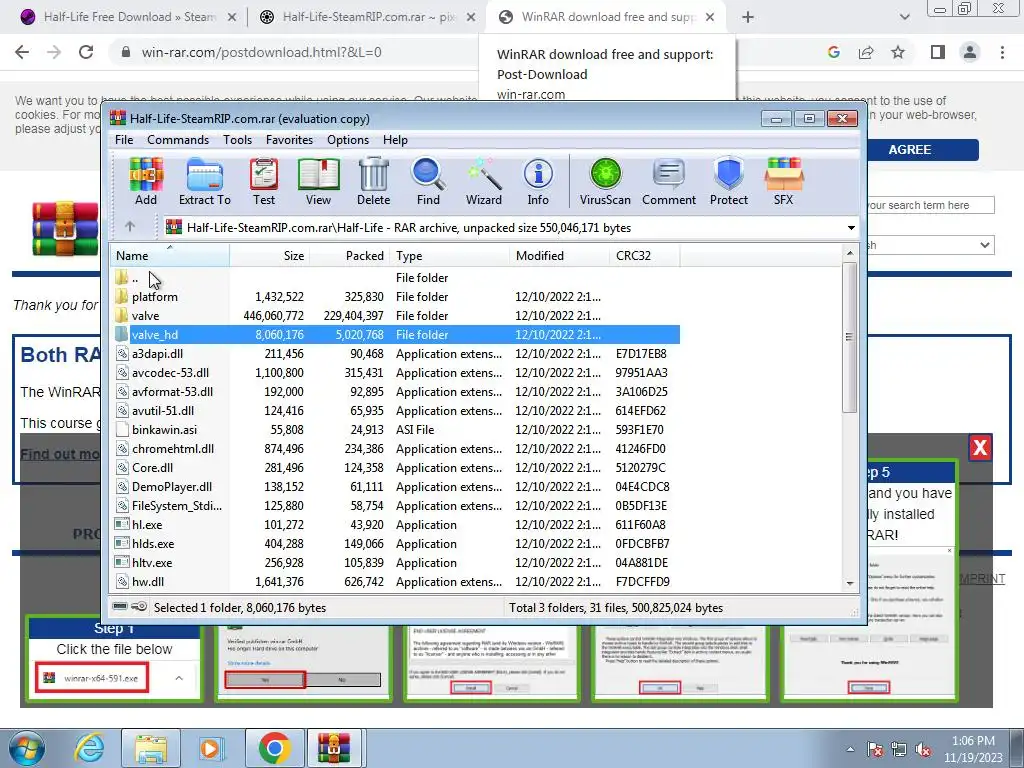Open Windows Explorer from the taskbar
The image size is (1024, 768).
[151, 748]
